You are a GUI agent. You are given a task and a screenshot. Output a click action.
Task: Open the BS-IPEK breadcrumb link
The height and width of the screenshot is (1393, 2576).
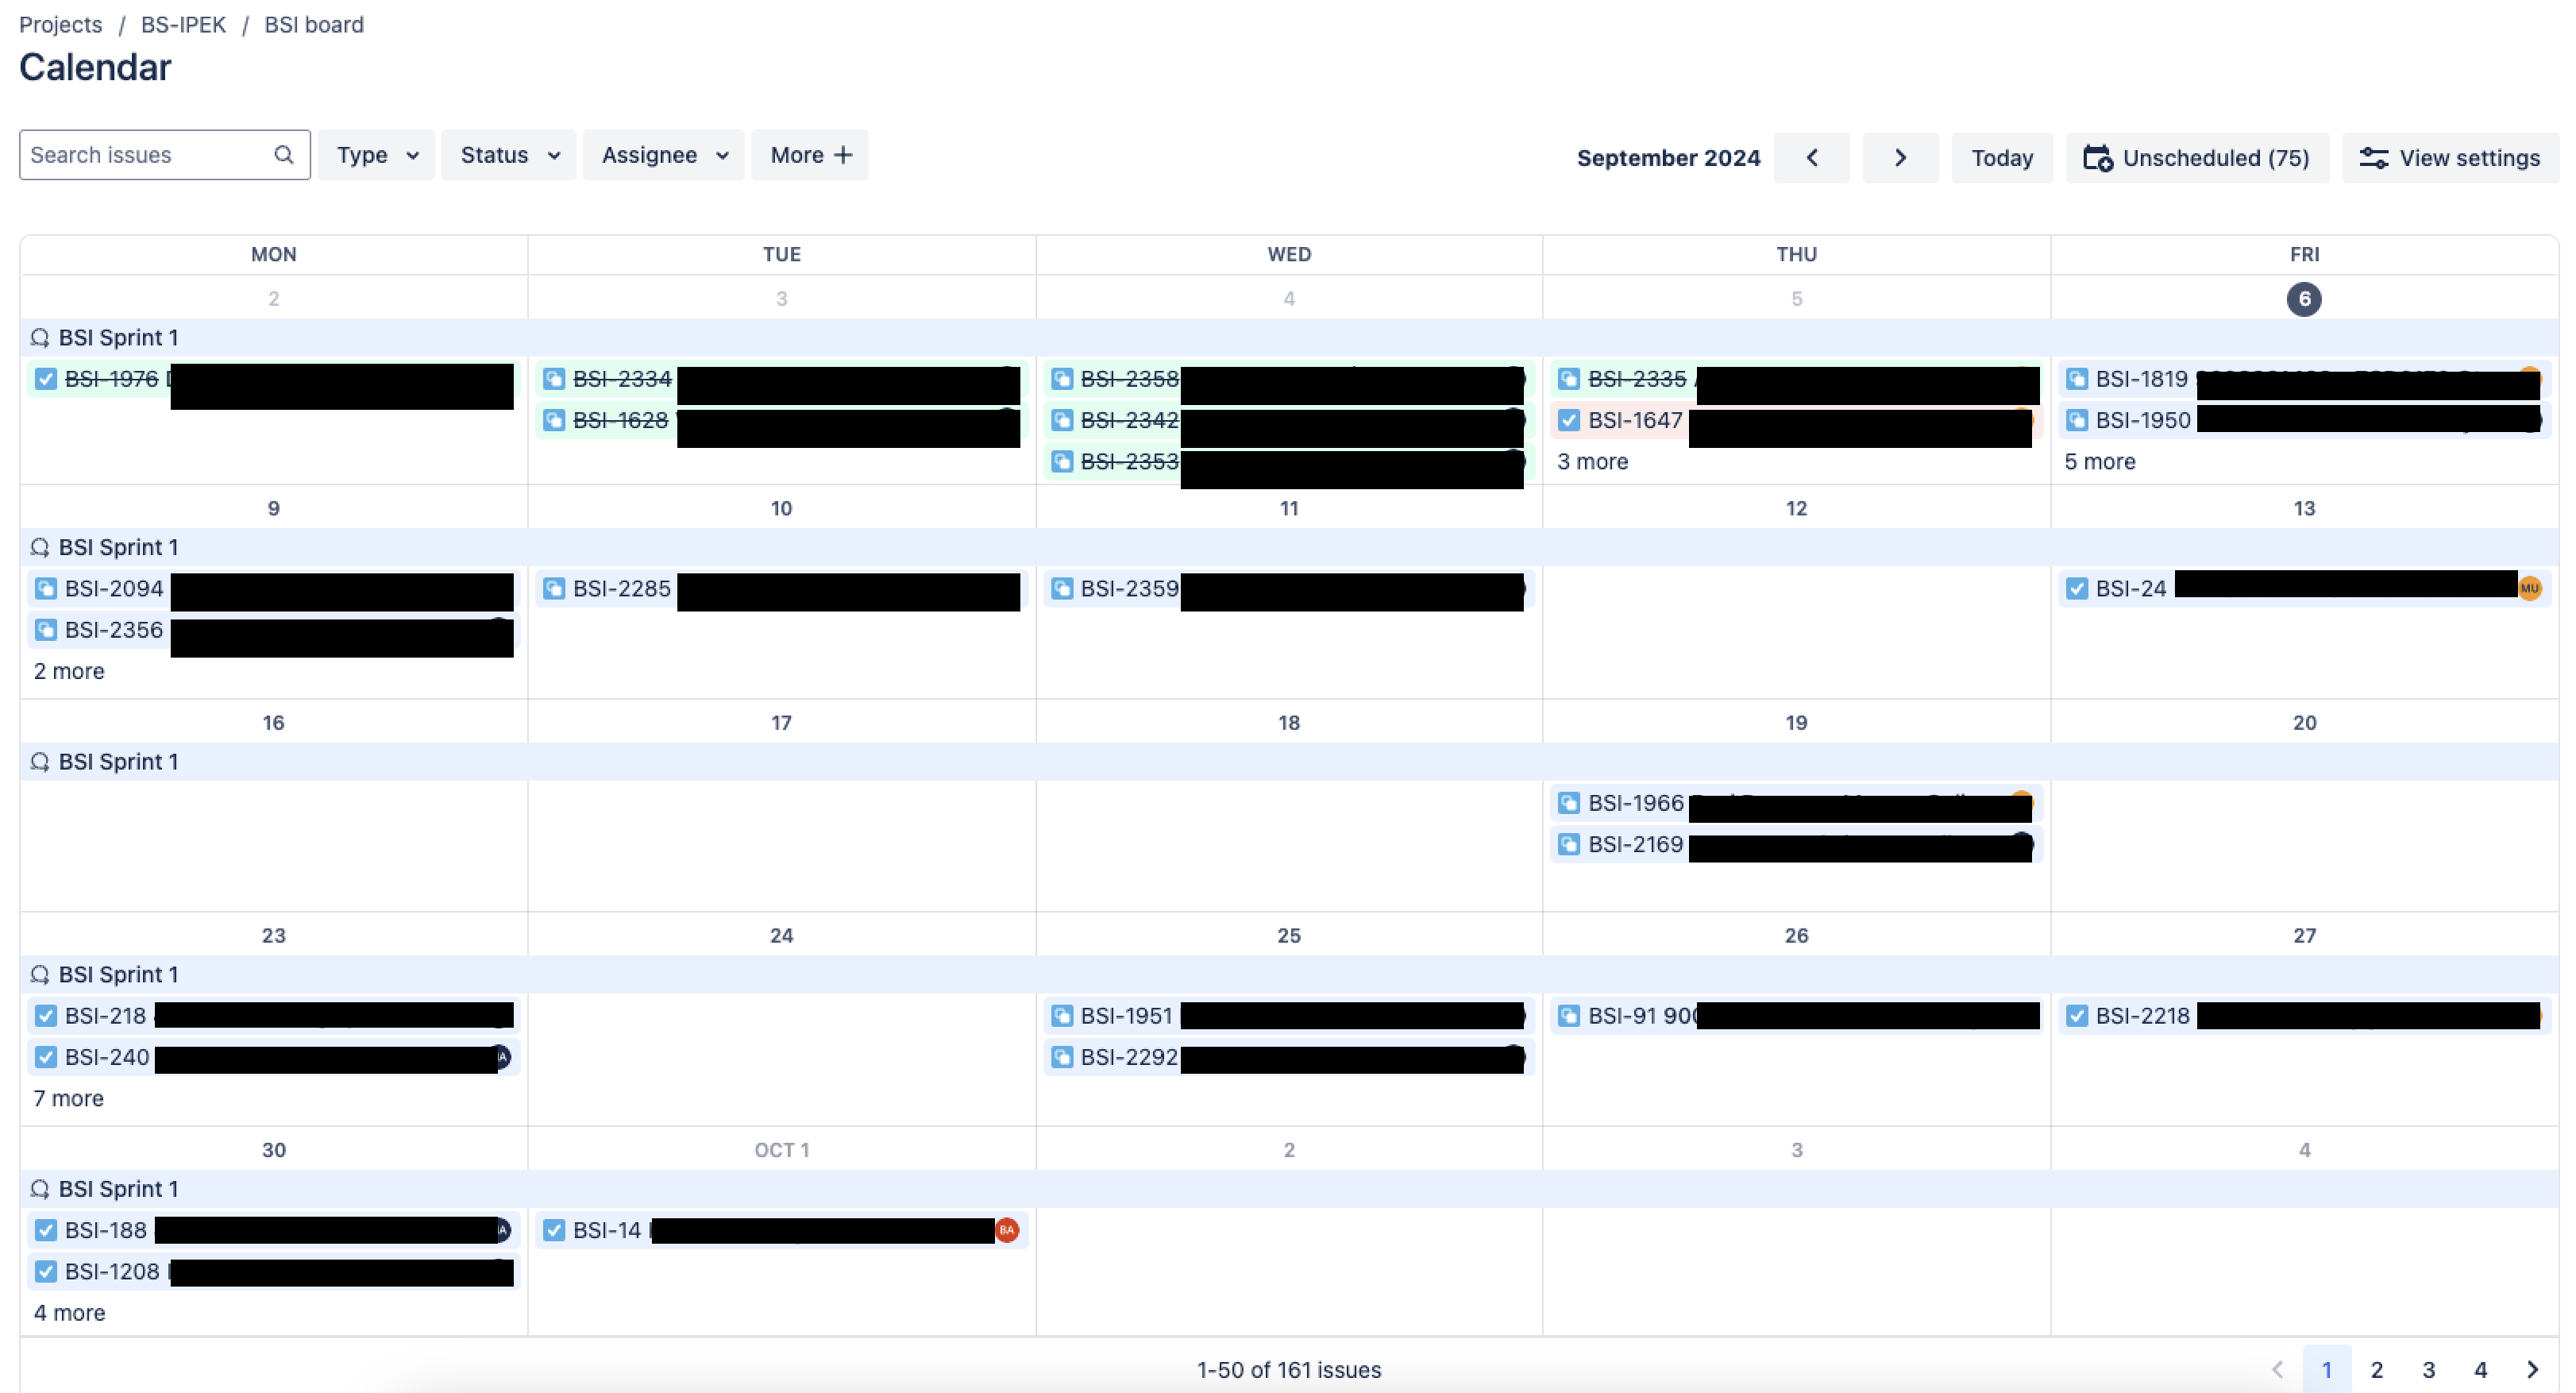[183, 24]
